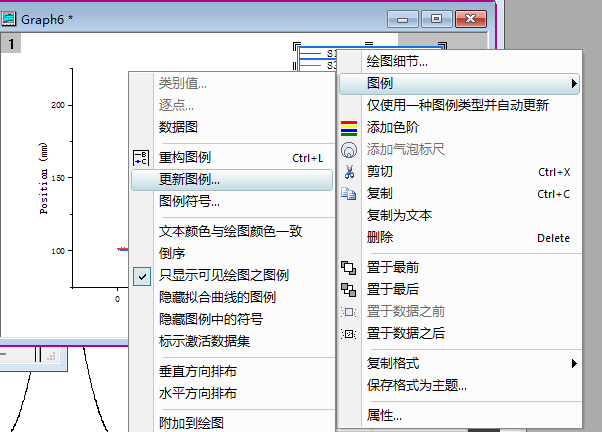602x432 pixels.
Task: Click the 重构图例 legend icon
Action: point(140,158)
